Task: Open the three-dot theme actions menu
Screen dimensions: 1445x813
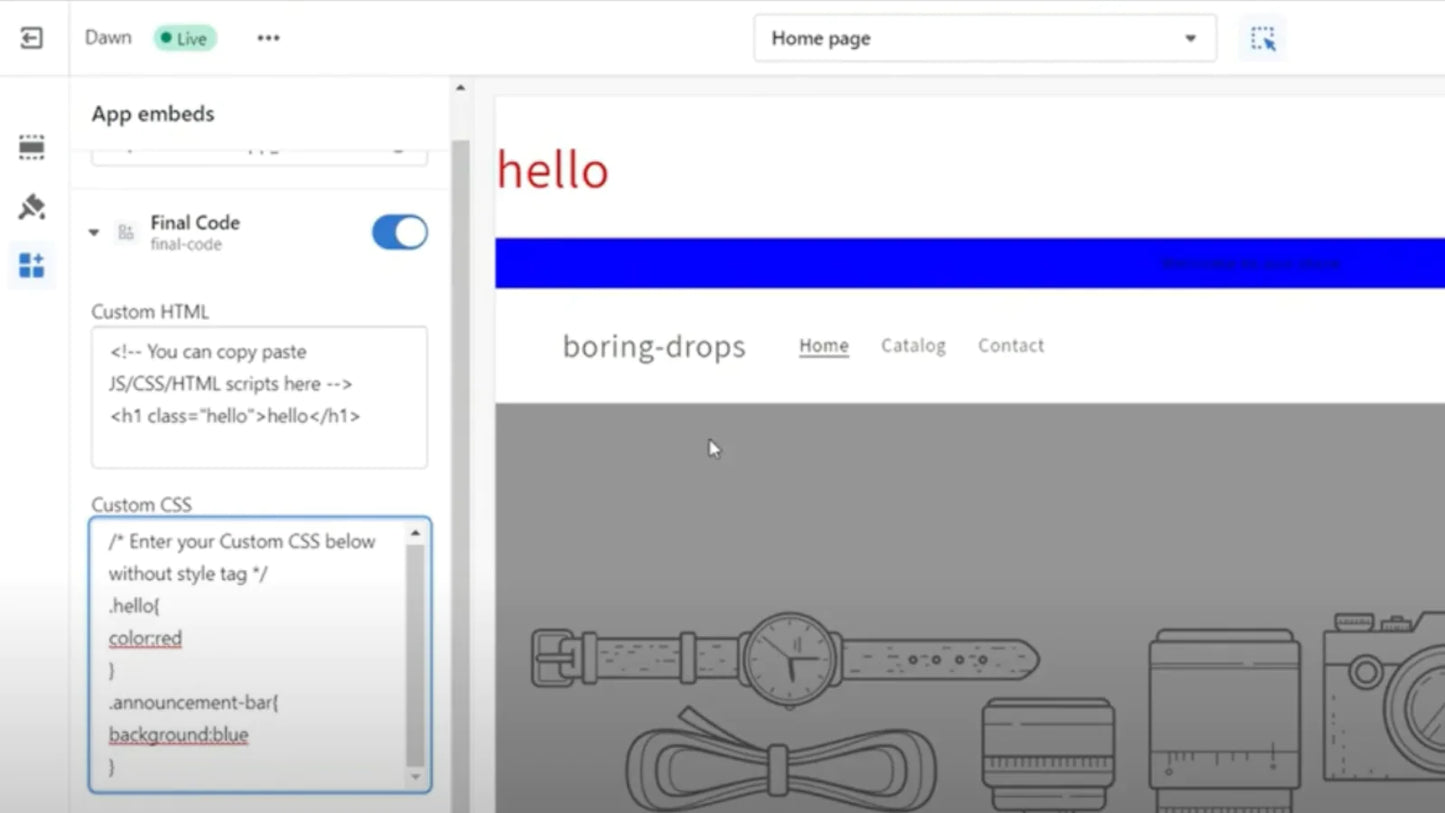Action: [x=268, y=38]
